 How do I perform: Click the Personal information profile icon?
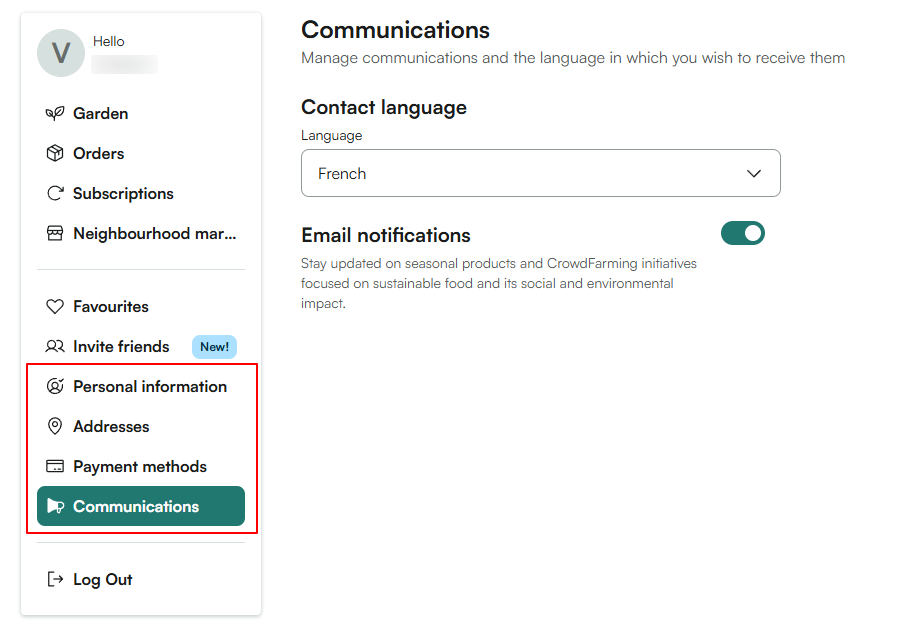(55, 387)
